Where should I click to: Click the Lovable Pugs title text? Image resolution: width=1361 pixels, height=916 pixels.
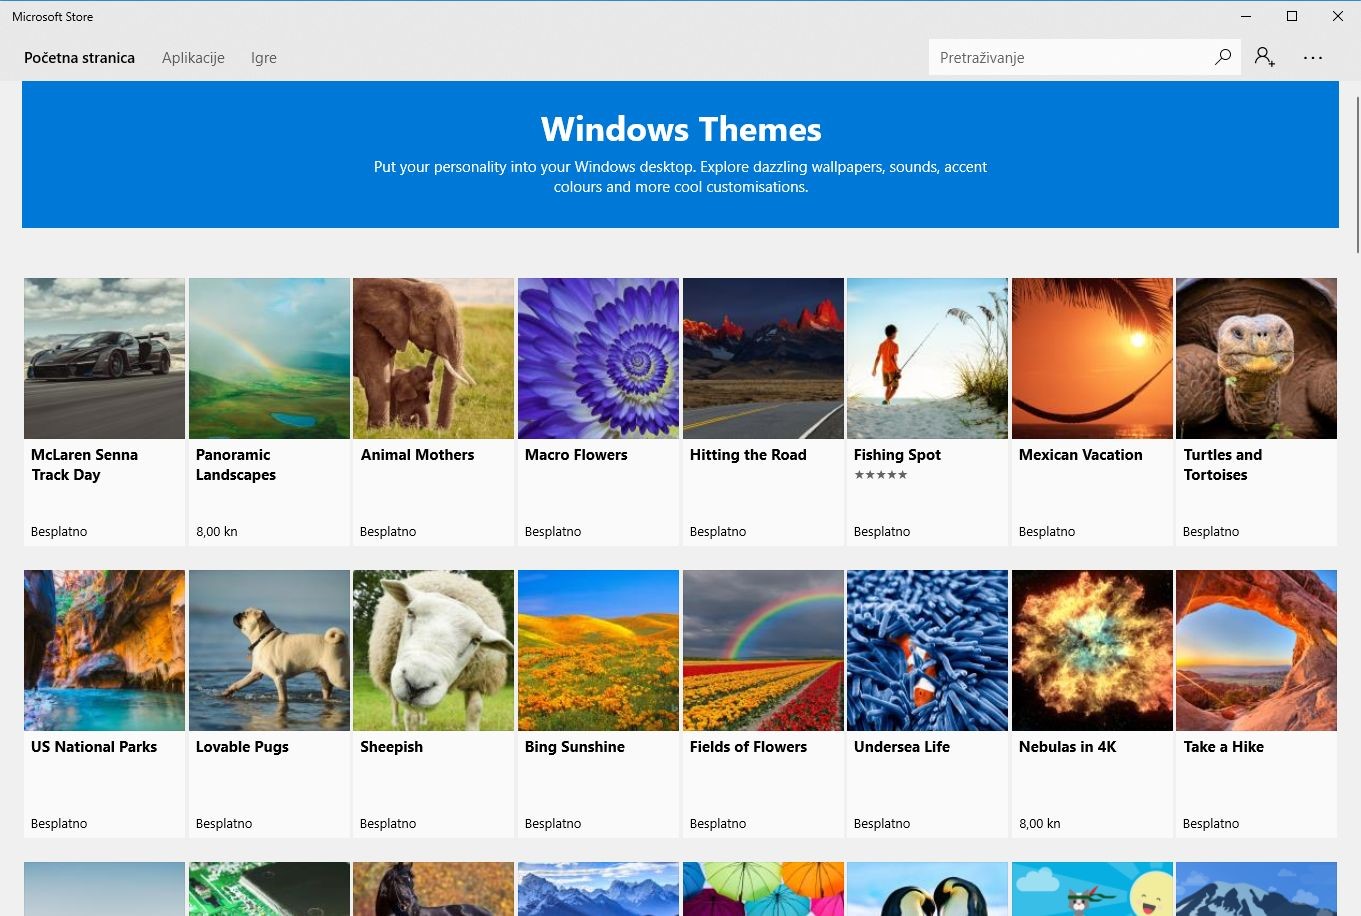(242, 746)
